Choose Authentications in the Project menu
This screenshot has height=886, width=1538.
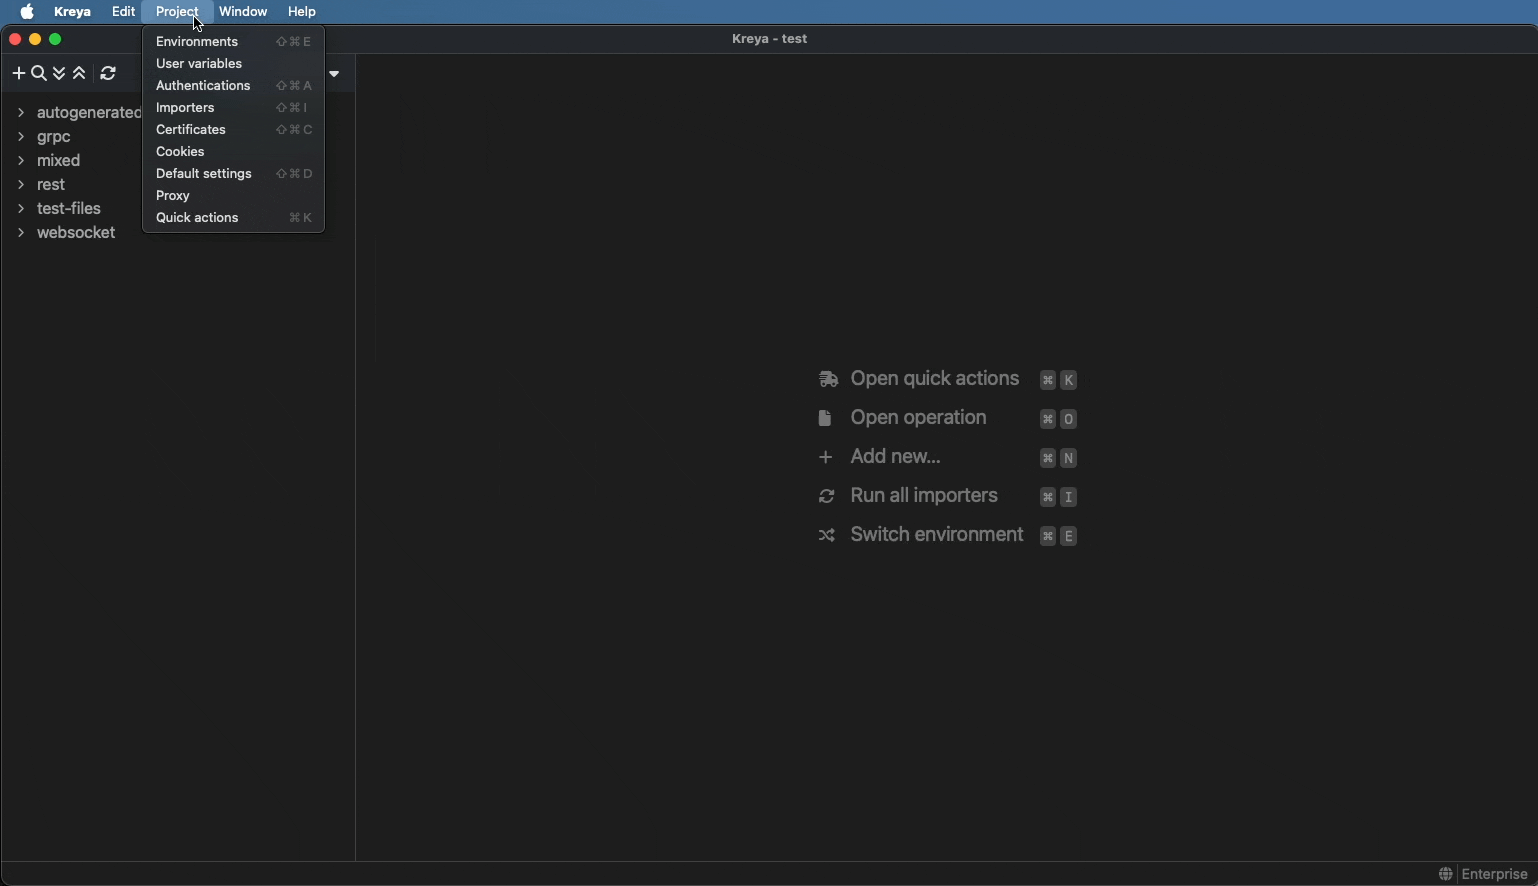click(x=203, y=86)
